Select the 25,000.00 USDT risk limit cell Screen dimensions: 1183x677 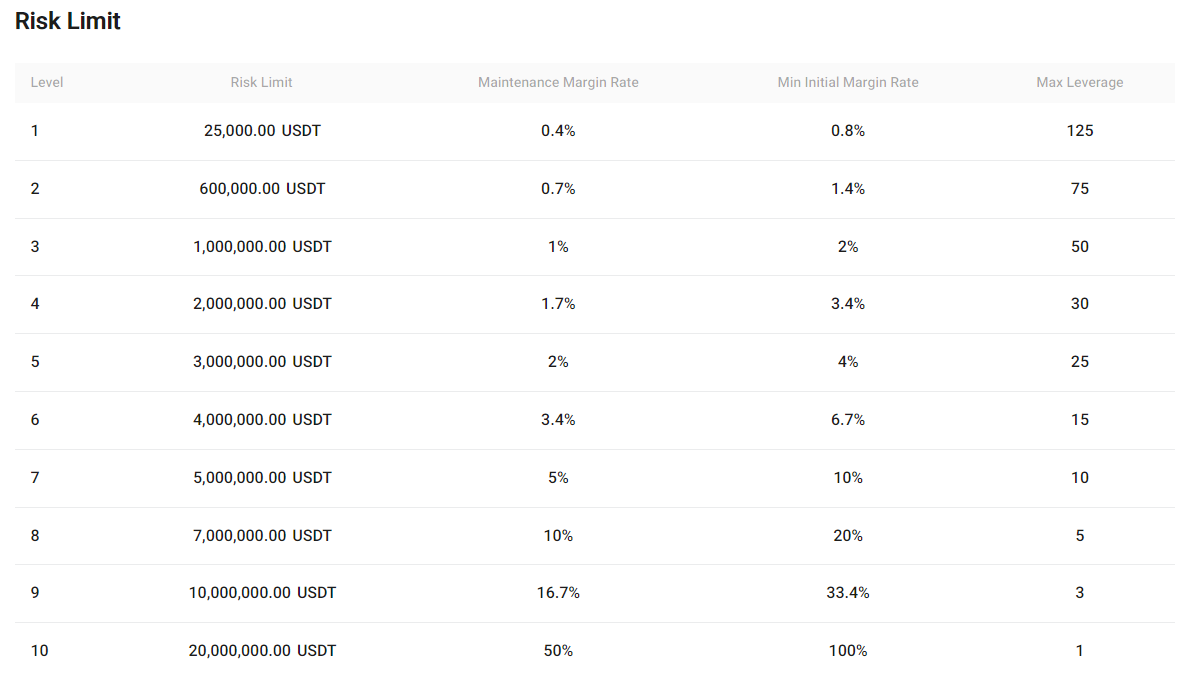262,131
